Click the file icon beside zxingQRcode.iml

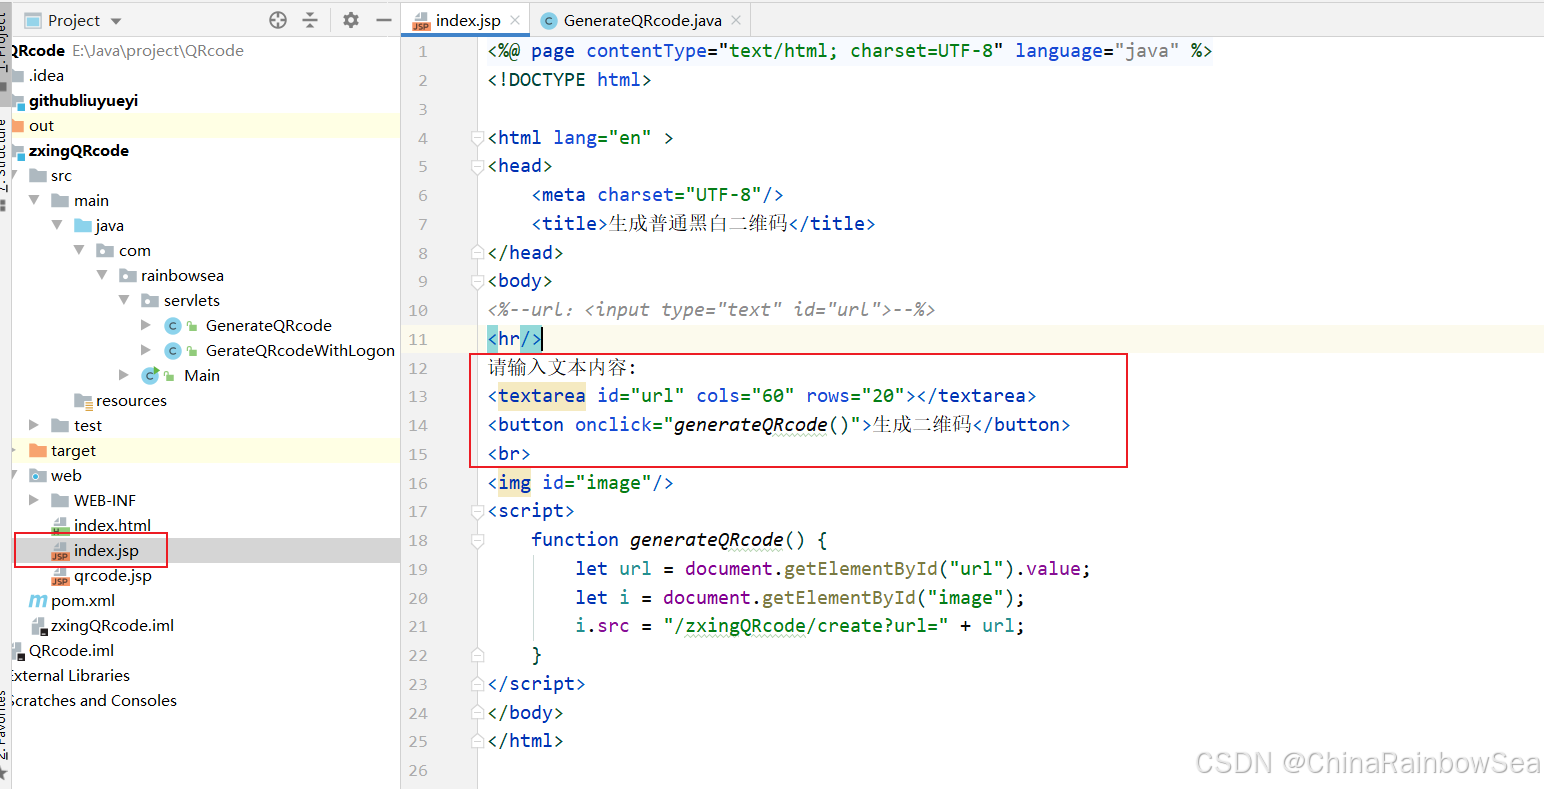[x=38, y=626]
